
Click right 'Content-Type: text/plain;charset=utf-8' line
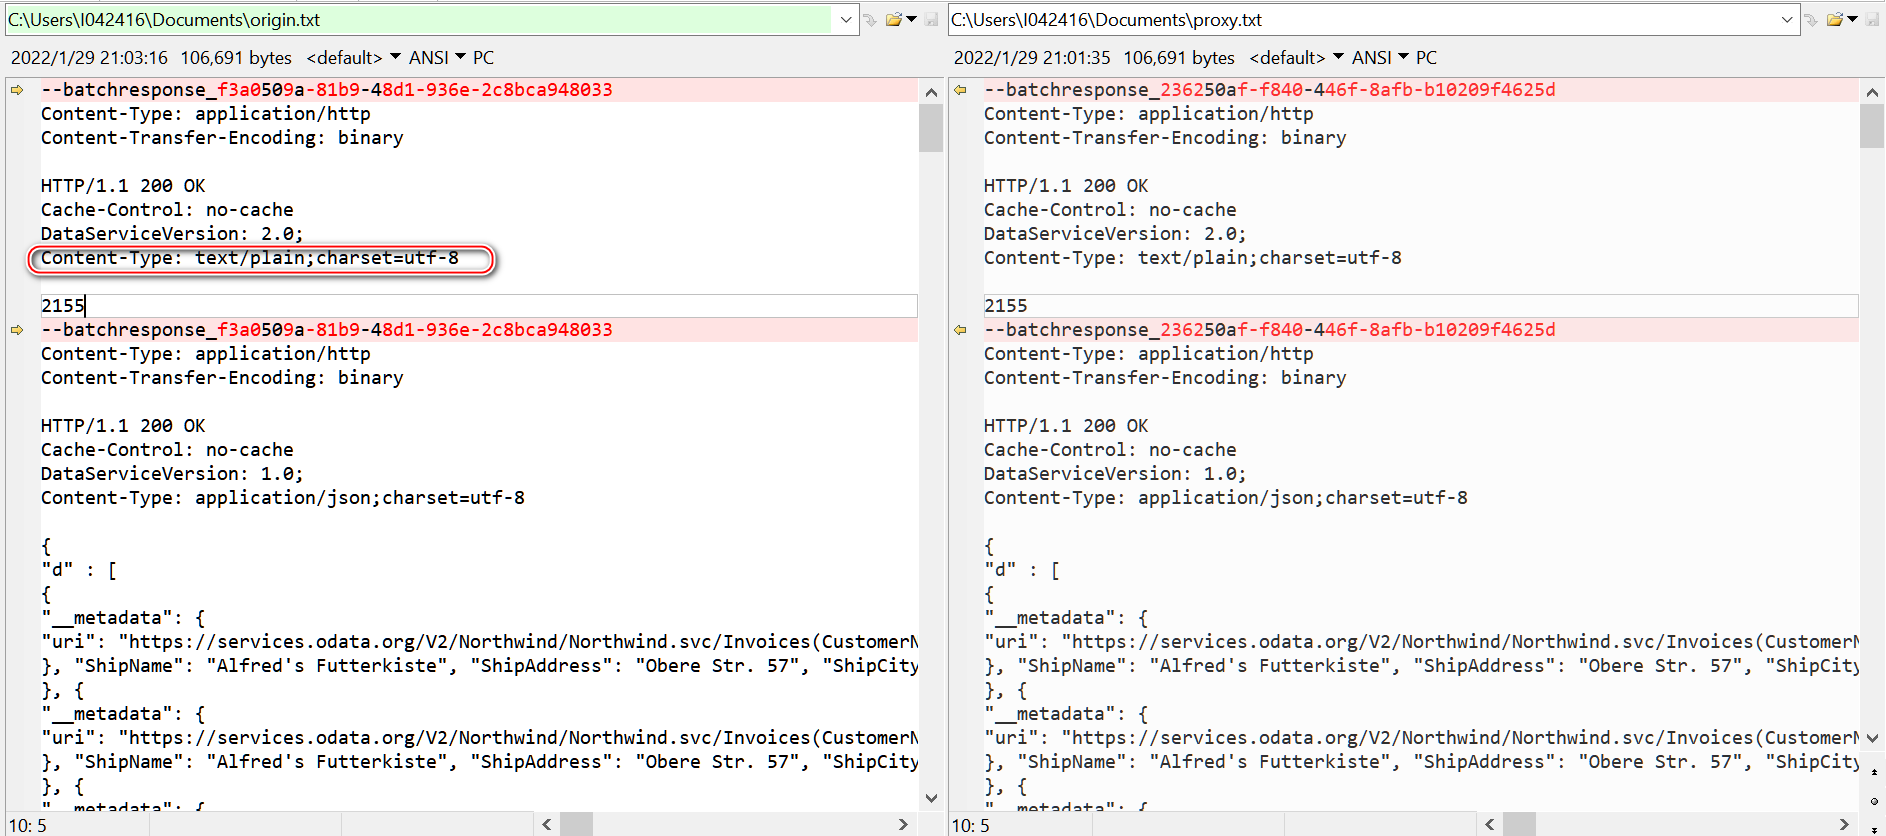click(1193, 258)
